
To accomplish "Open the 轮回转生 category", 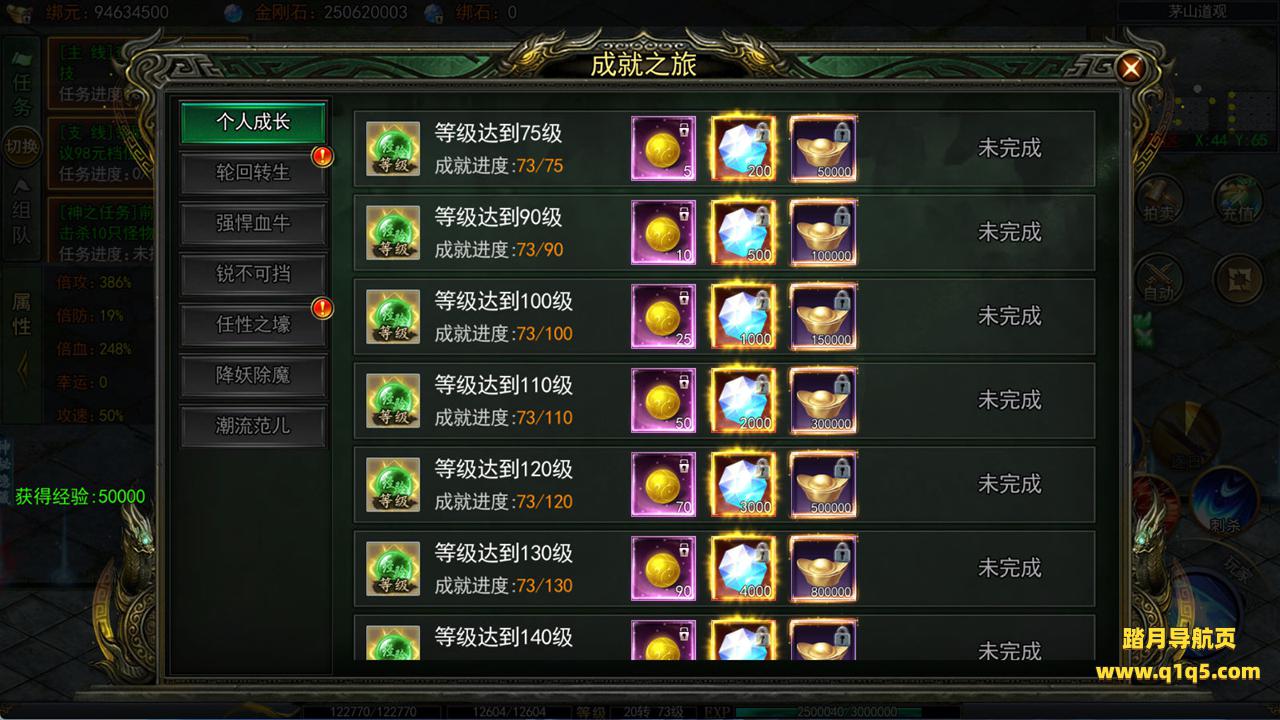I will point(253,173).
